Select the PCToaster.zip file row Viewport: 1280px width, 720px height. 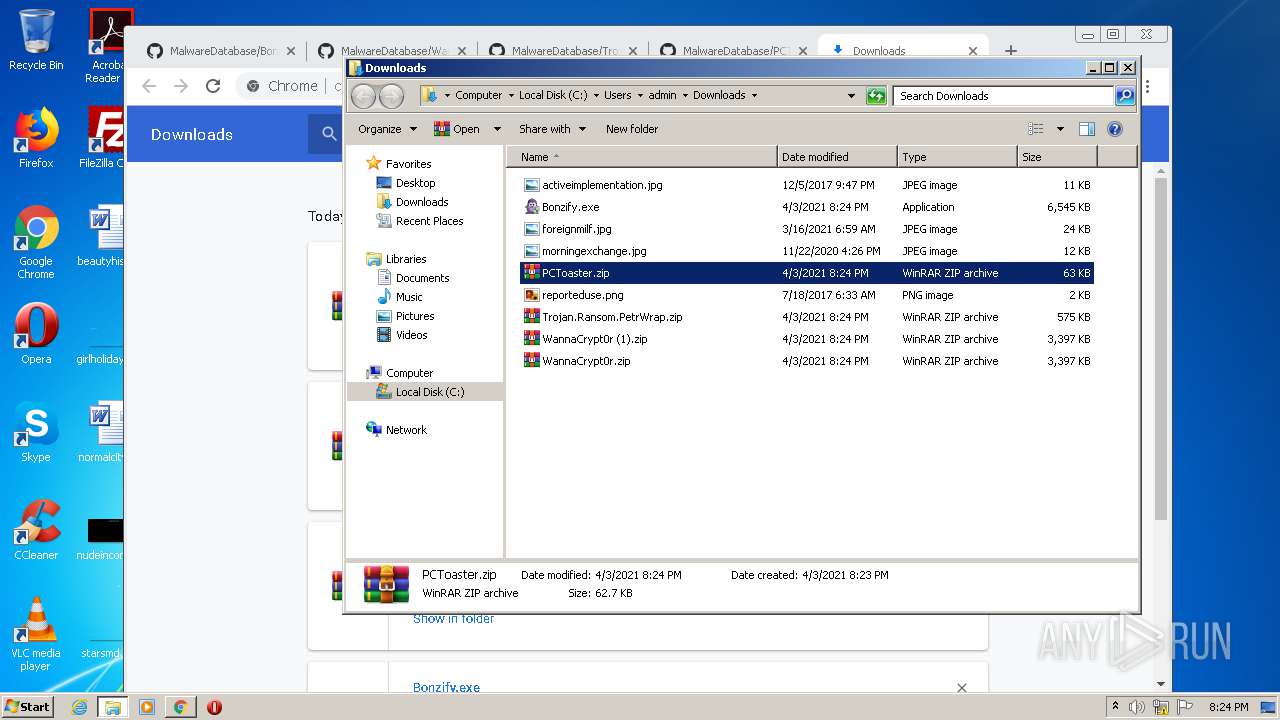click(807, 273)
